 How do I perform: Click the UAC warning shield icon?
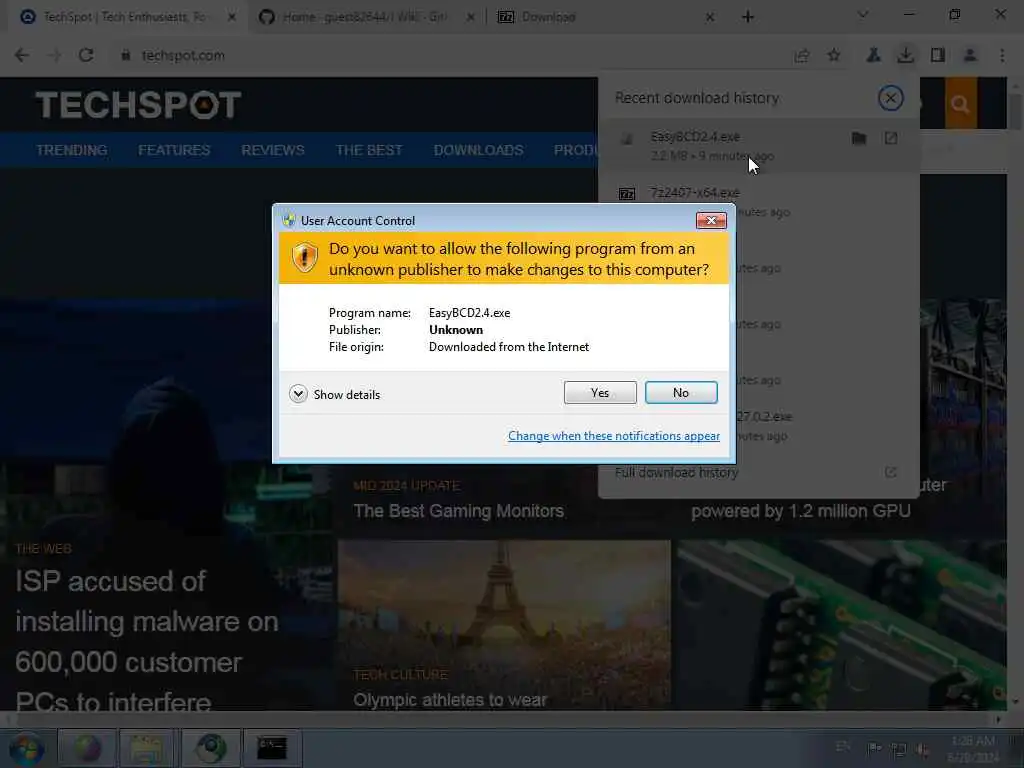coord(304,257)
